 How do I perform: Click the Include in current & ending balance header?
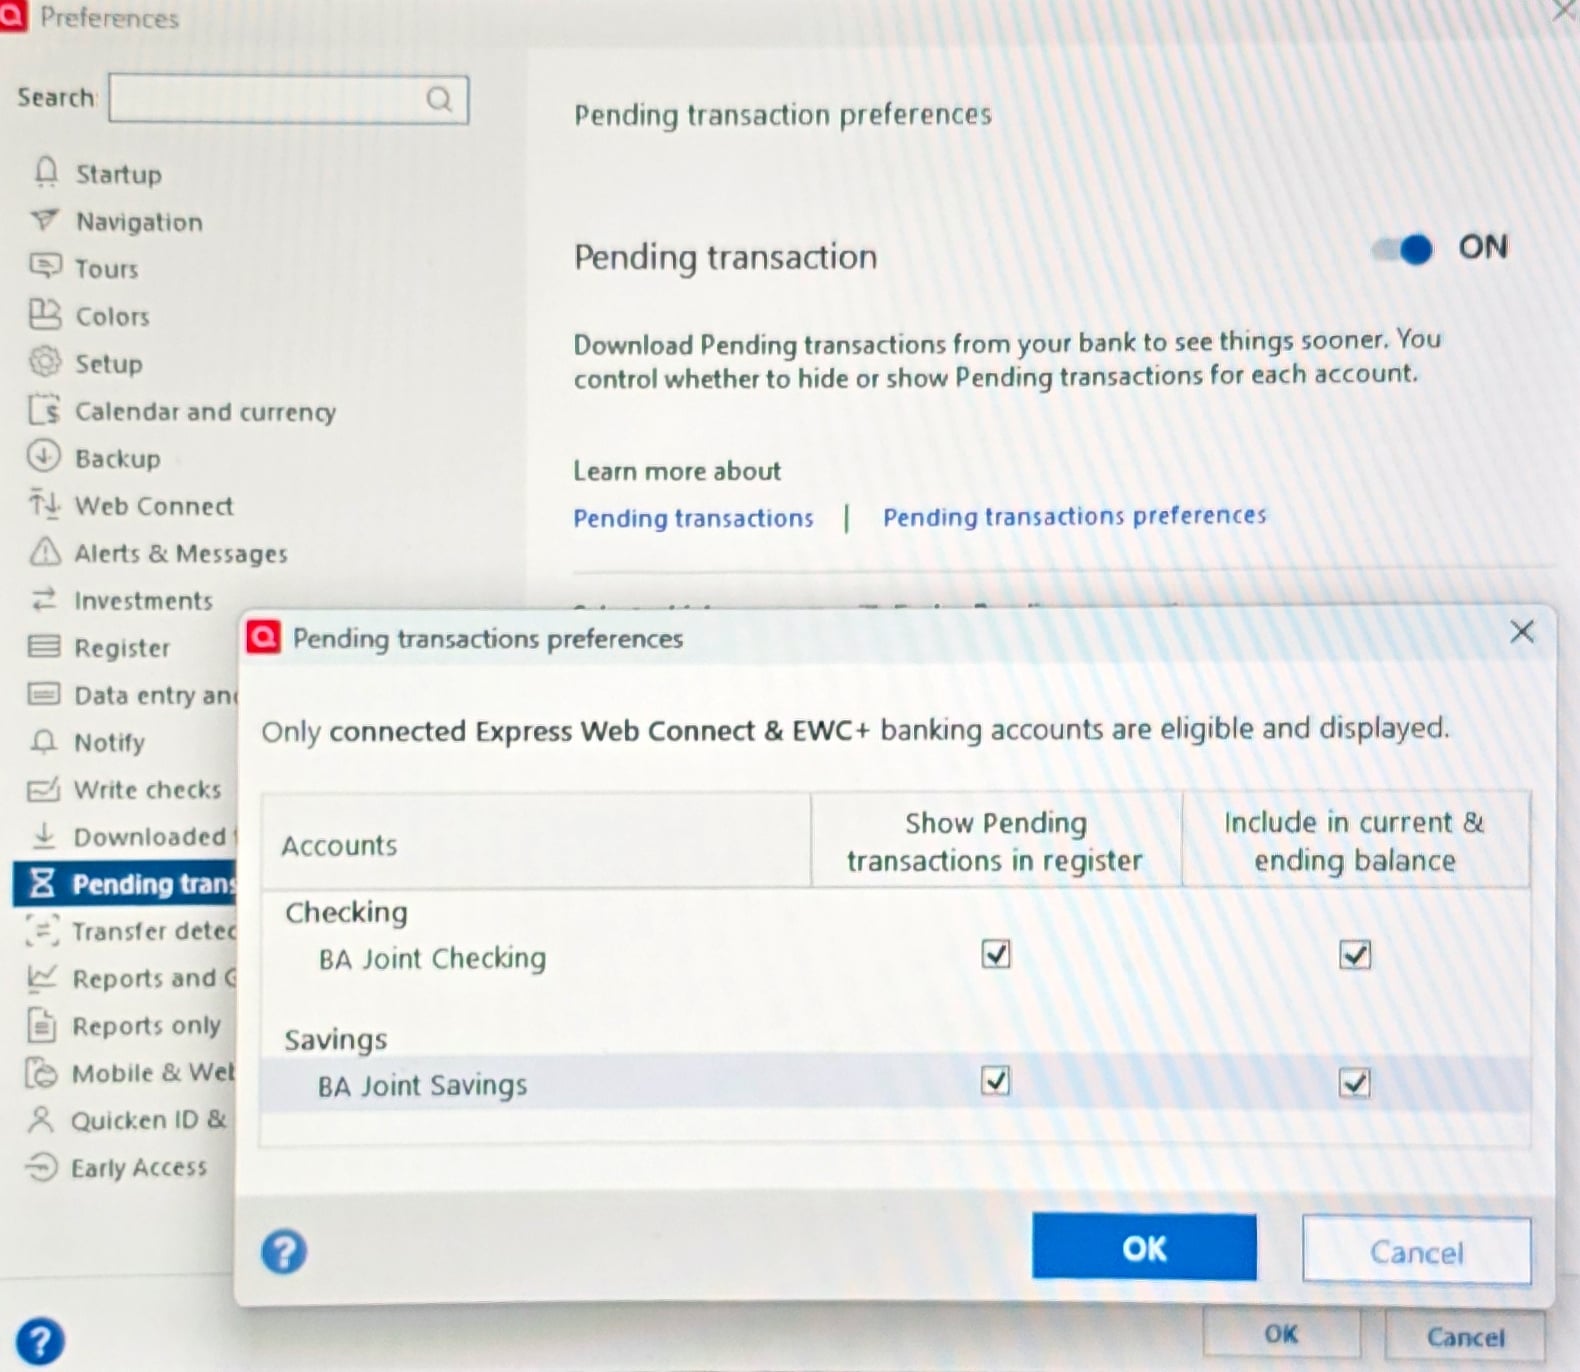(1355, 840)
